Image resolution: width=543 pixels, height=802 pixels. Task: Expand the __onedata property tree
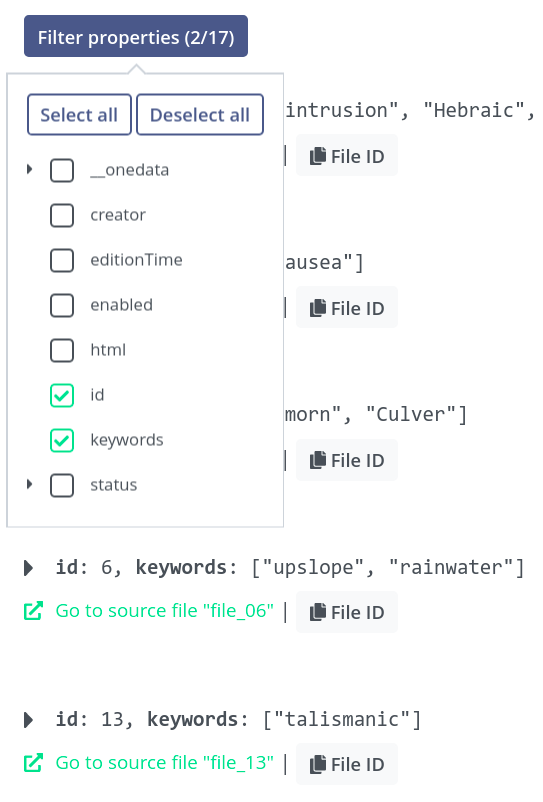[x=29, y=169]
